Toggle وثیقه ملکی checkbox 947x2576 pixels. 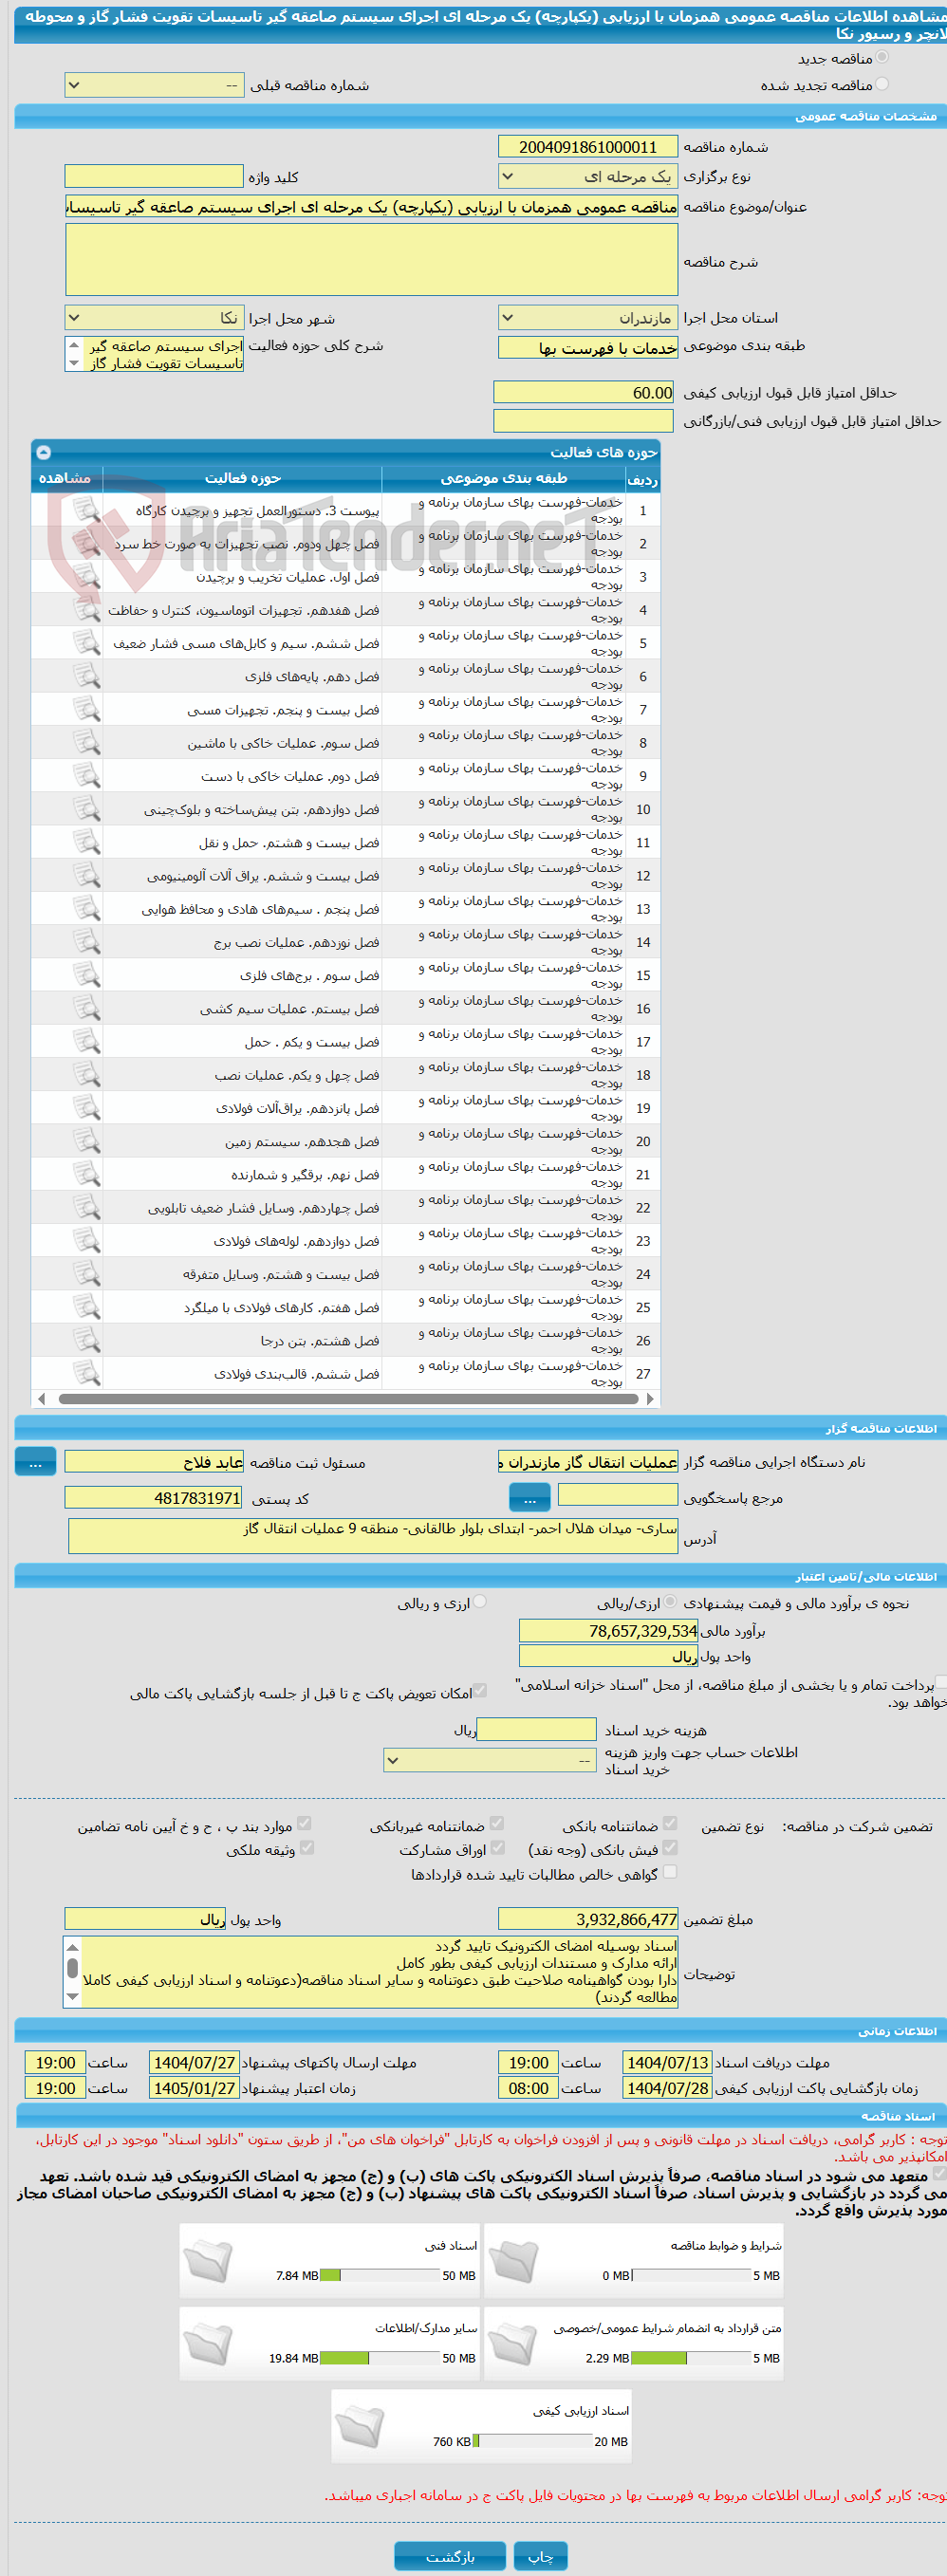coord(307,1847)
